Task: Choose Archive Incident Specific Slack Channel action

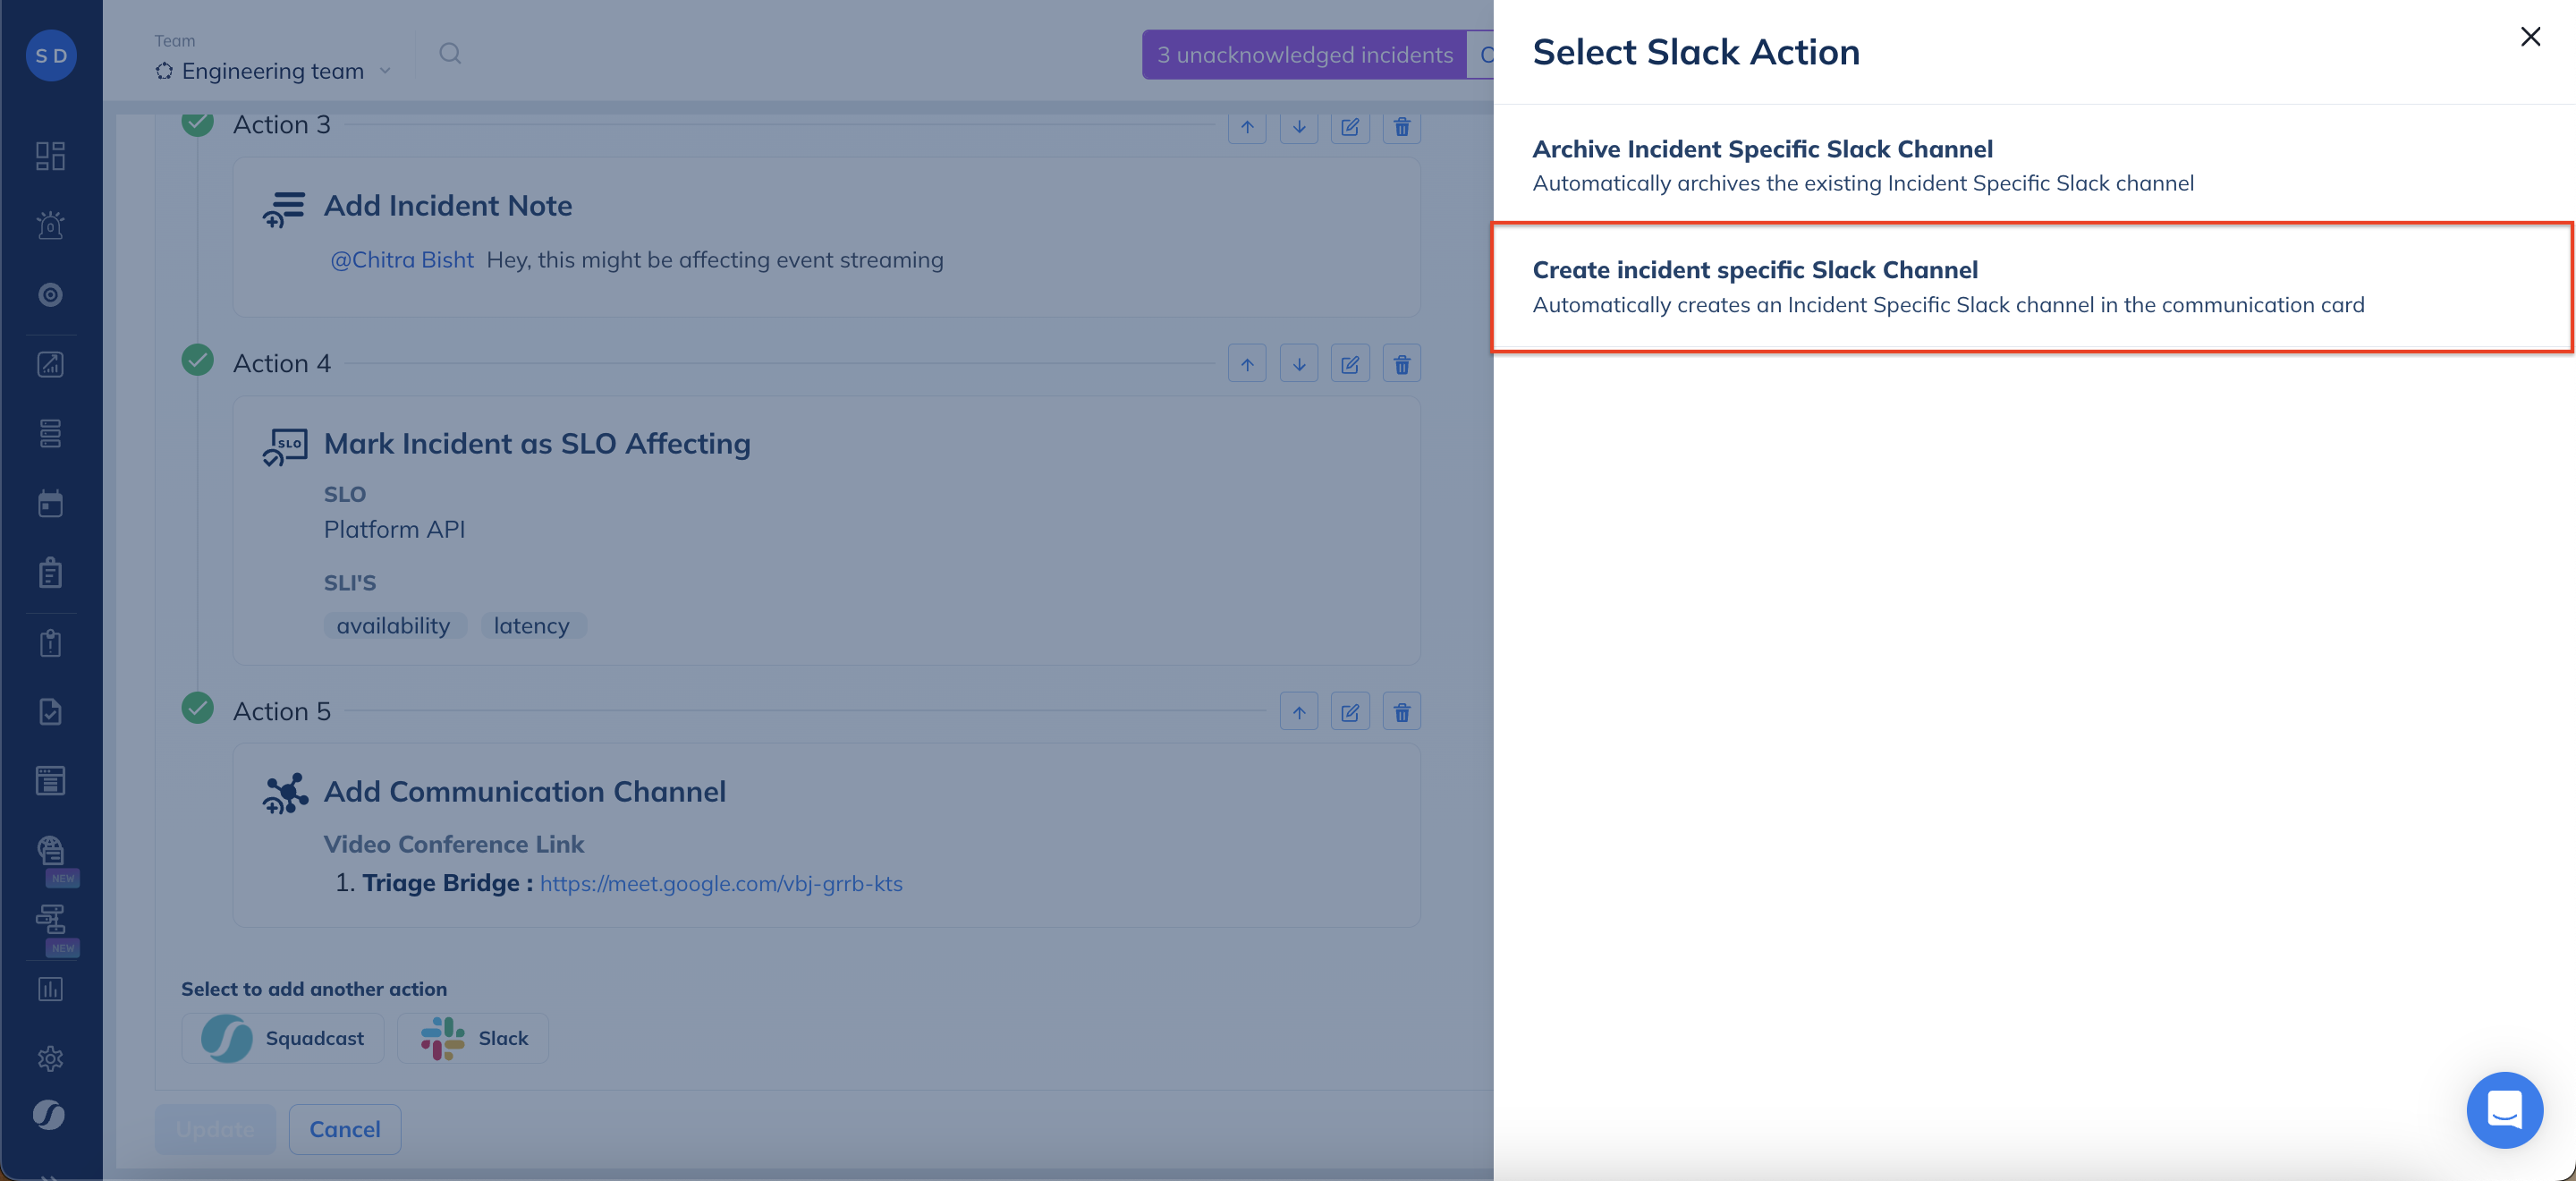Action: point(2030,165)
